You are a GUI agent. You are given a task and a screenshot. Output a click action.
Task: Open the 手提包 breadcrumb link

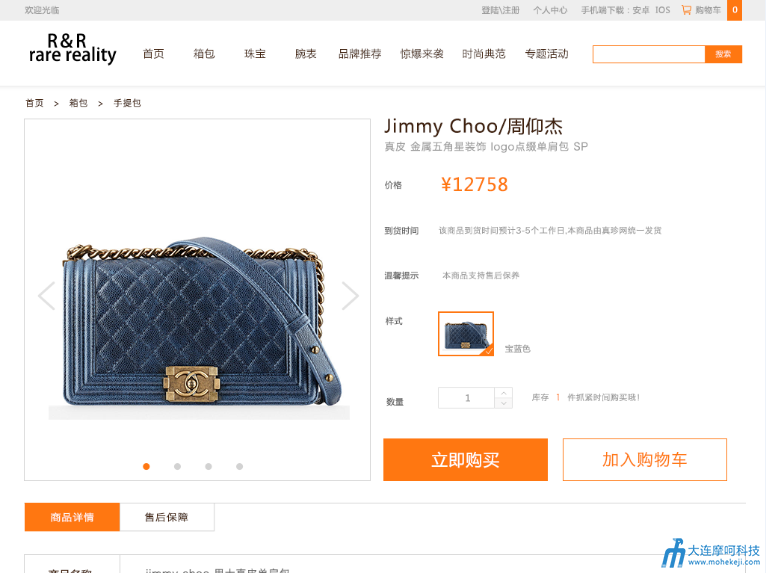click(127, 103)
